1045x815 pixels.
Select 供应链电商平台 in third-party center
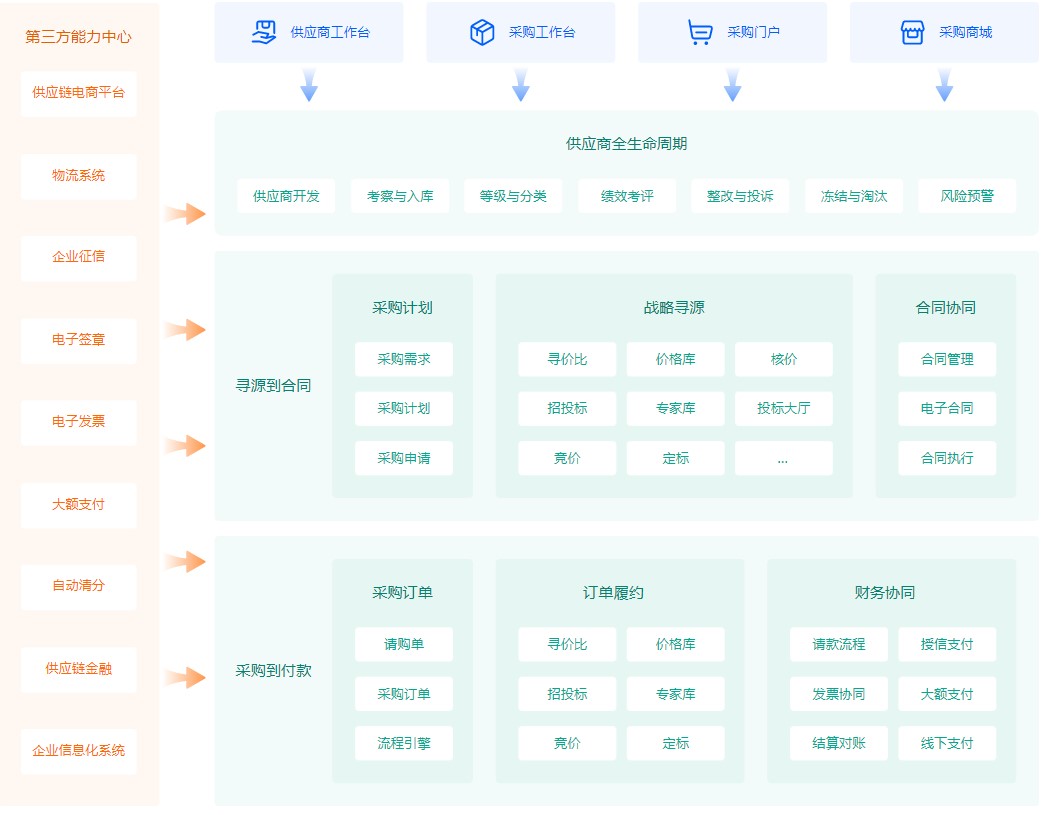coord(79,93)
